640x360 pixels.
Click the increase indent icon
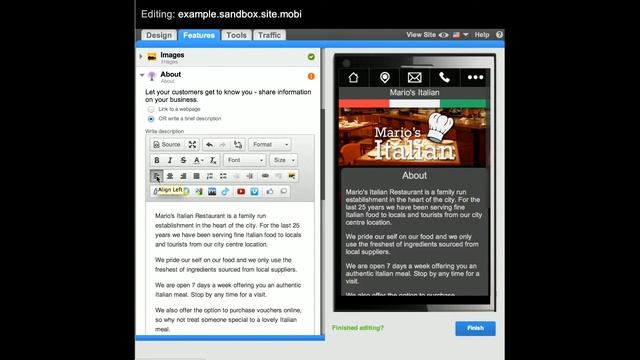250,176
